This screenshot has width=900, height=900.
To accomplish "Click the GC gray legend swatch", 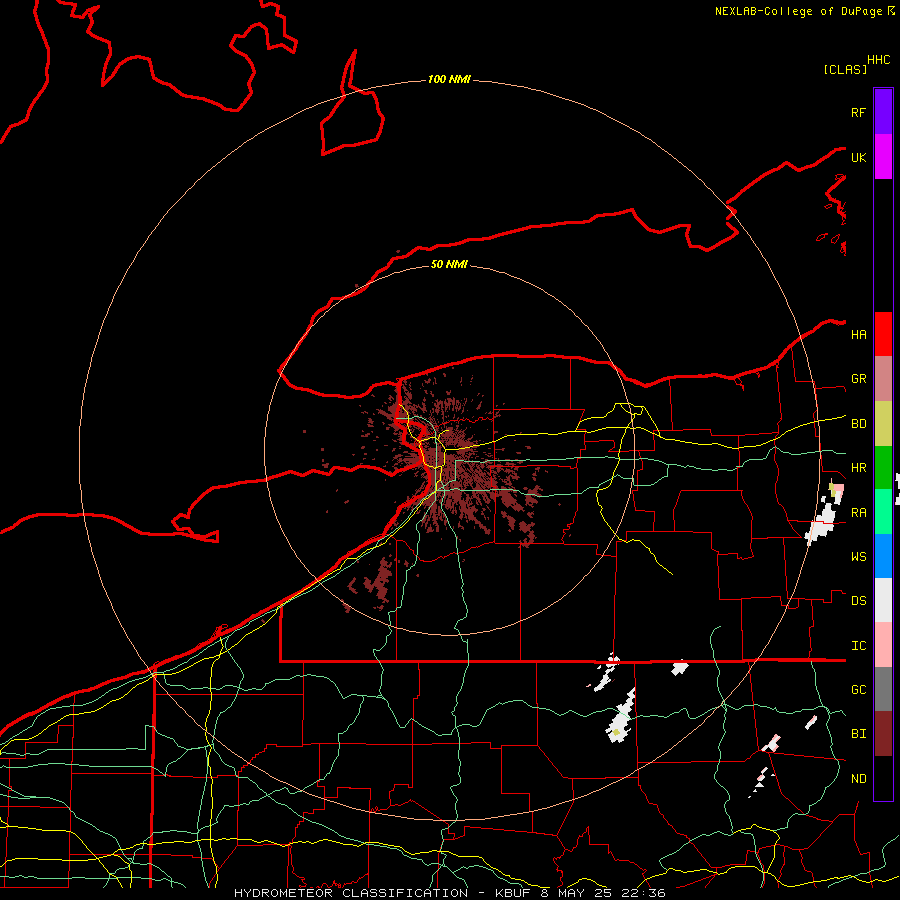I will [x=883, y=689].
